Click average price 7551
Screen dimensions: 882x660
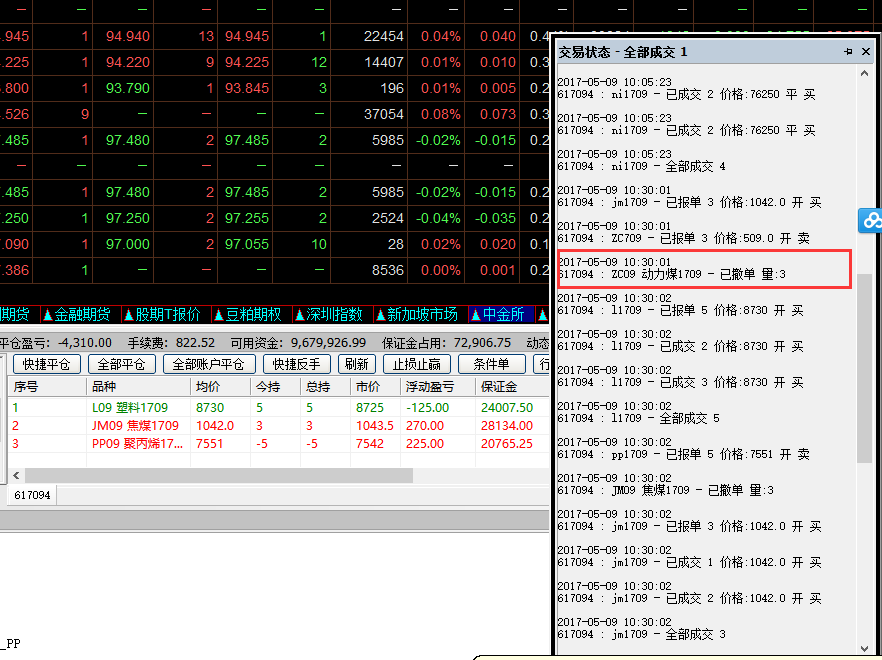pyautogui.click(x=210, y=444)
